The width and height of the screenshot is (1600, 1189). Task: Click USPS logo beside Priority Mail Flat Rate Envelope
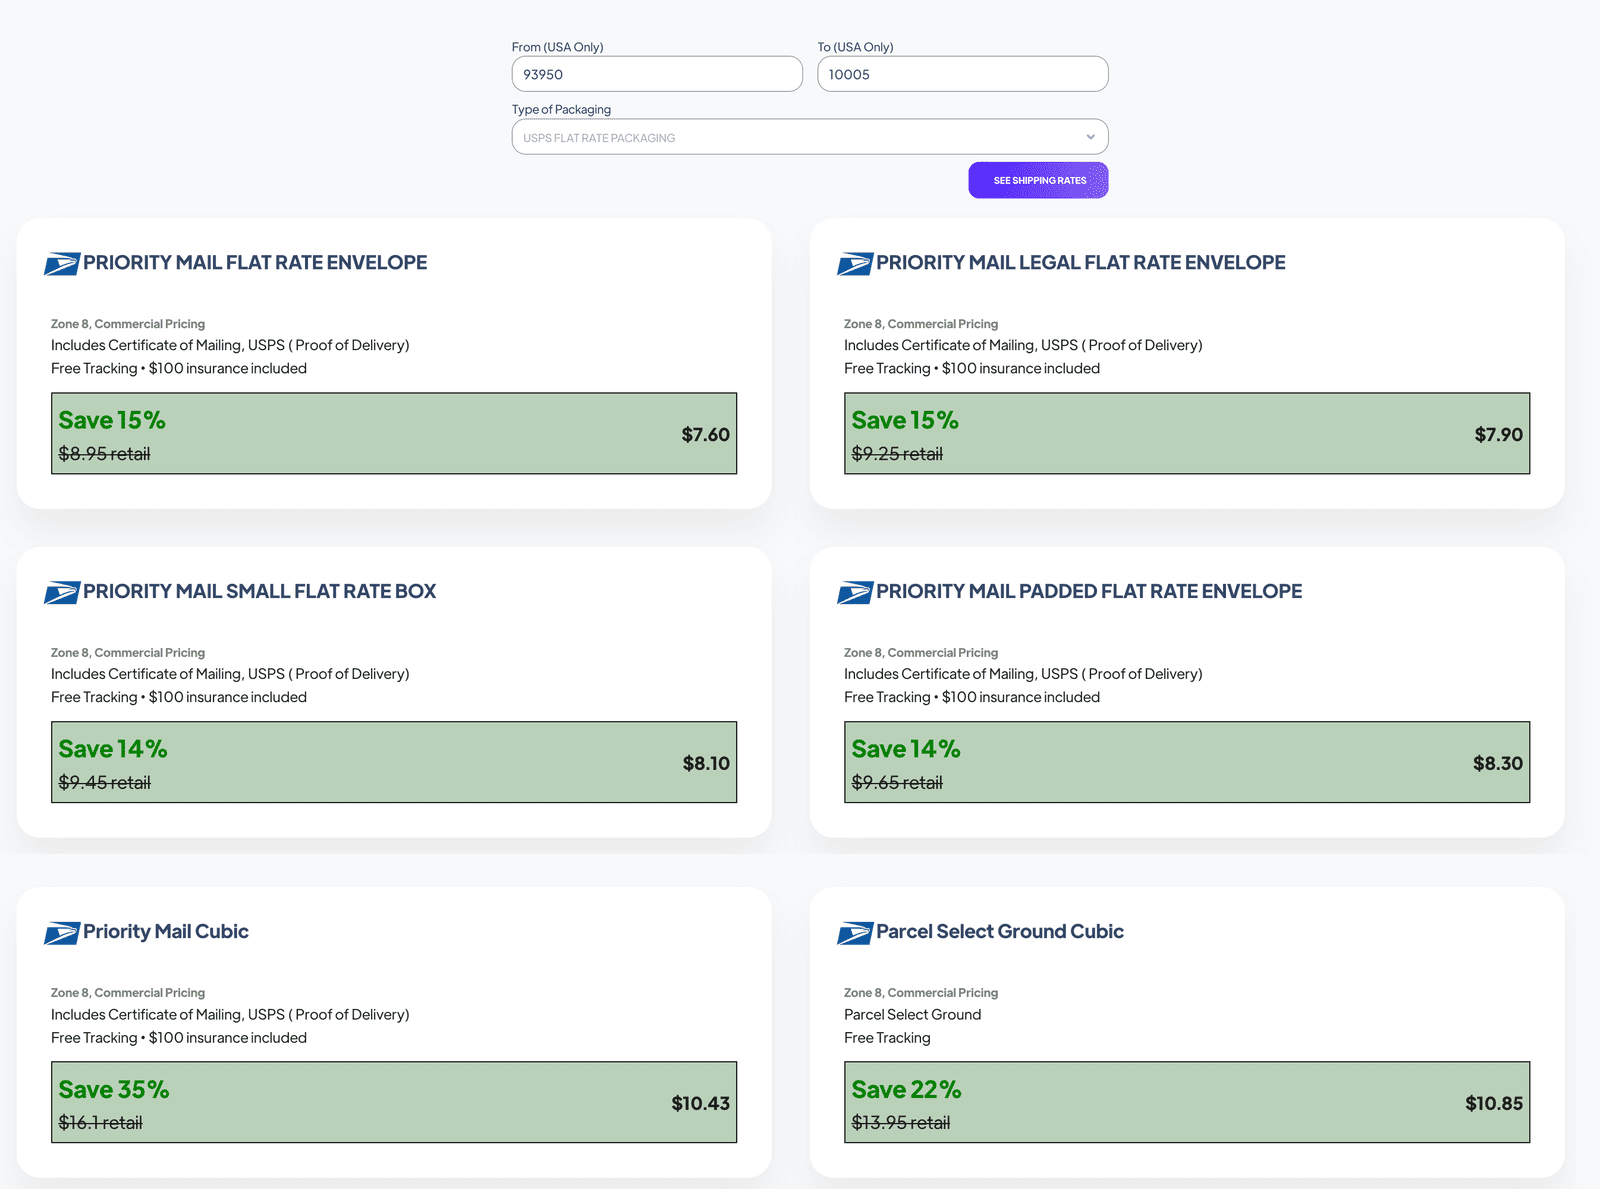coord(61,264)
